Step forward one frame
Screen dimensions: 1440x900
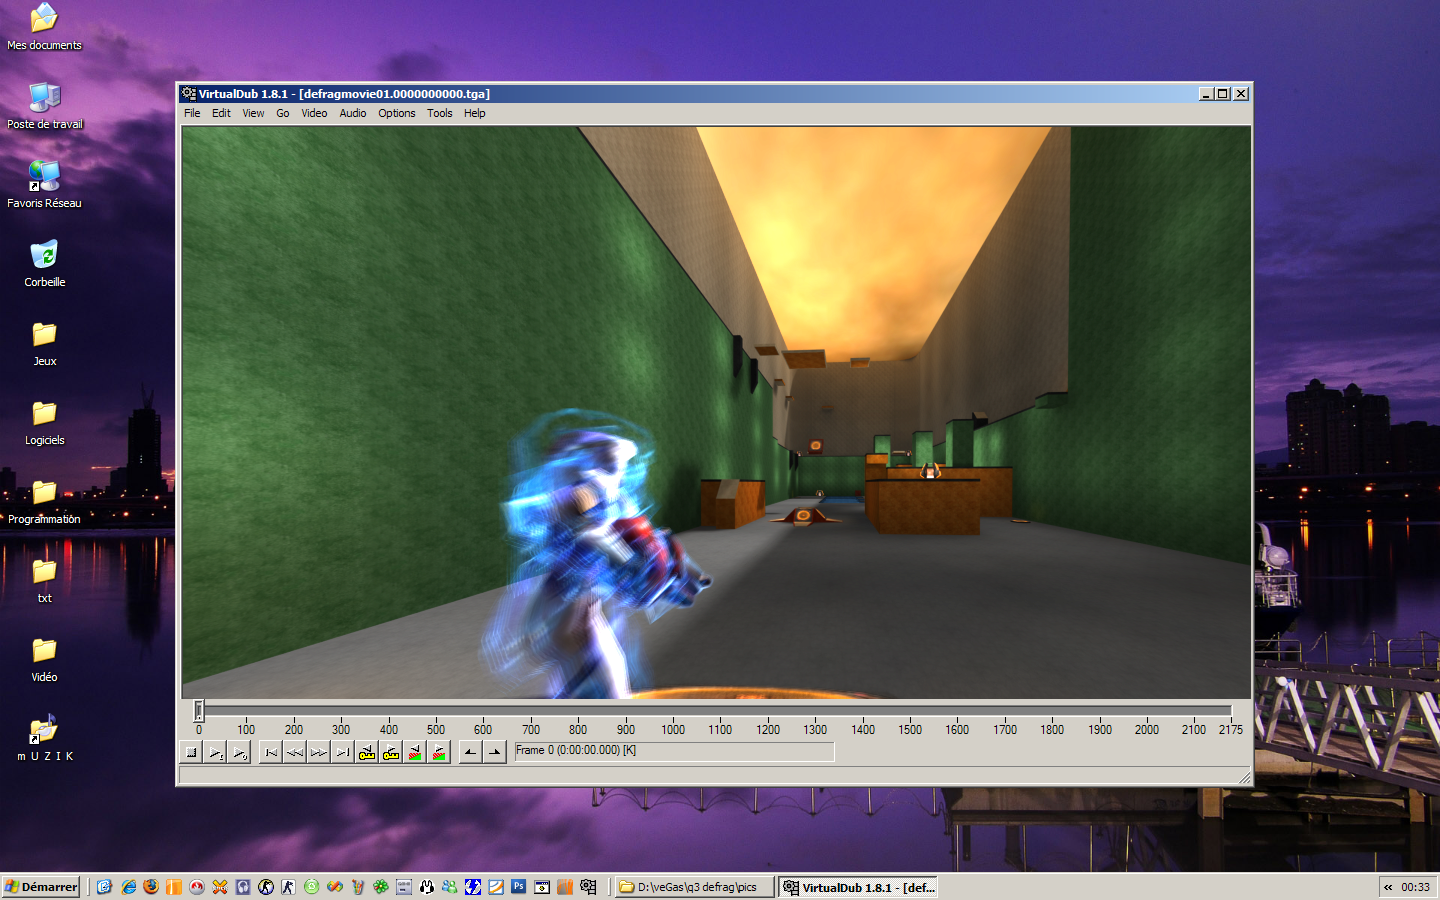click(318, 752)
